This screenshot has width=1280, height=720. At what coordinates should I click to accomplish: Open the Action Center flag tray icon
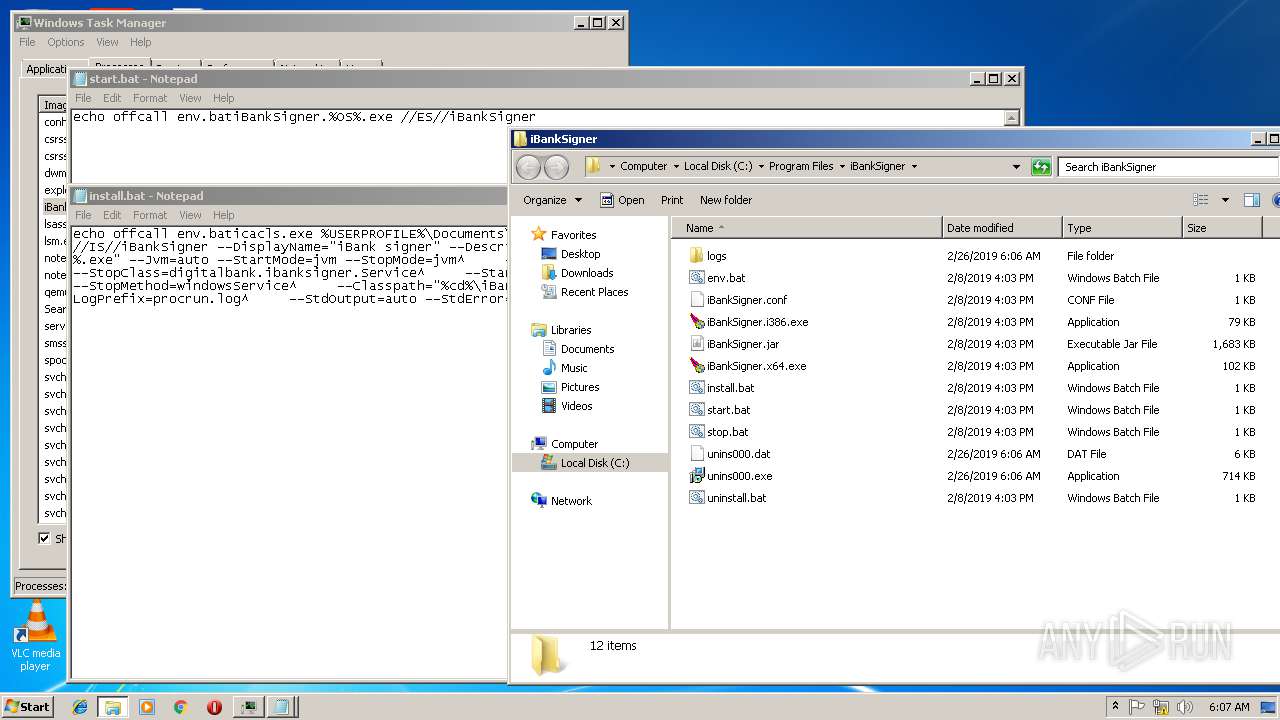click(x=1137, y=707)
